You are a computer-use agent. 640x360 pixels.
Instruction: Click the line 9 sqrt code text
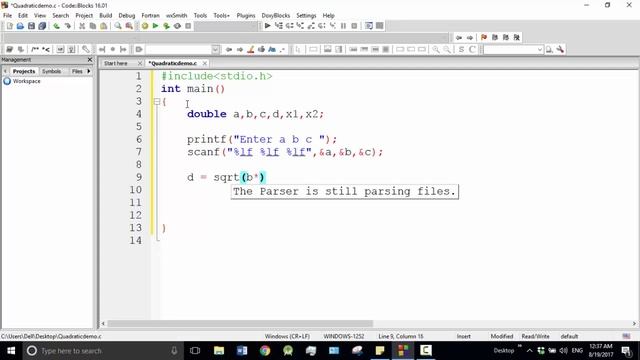(226, 177)
